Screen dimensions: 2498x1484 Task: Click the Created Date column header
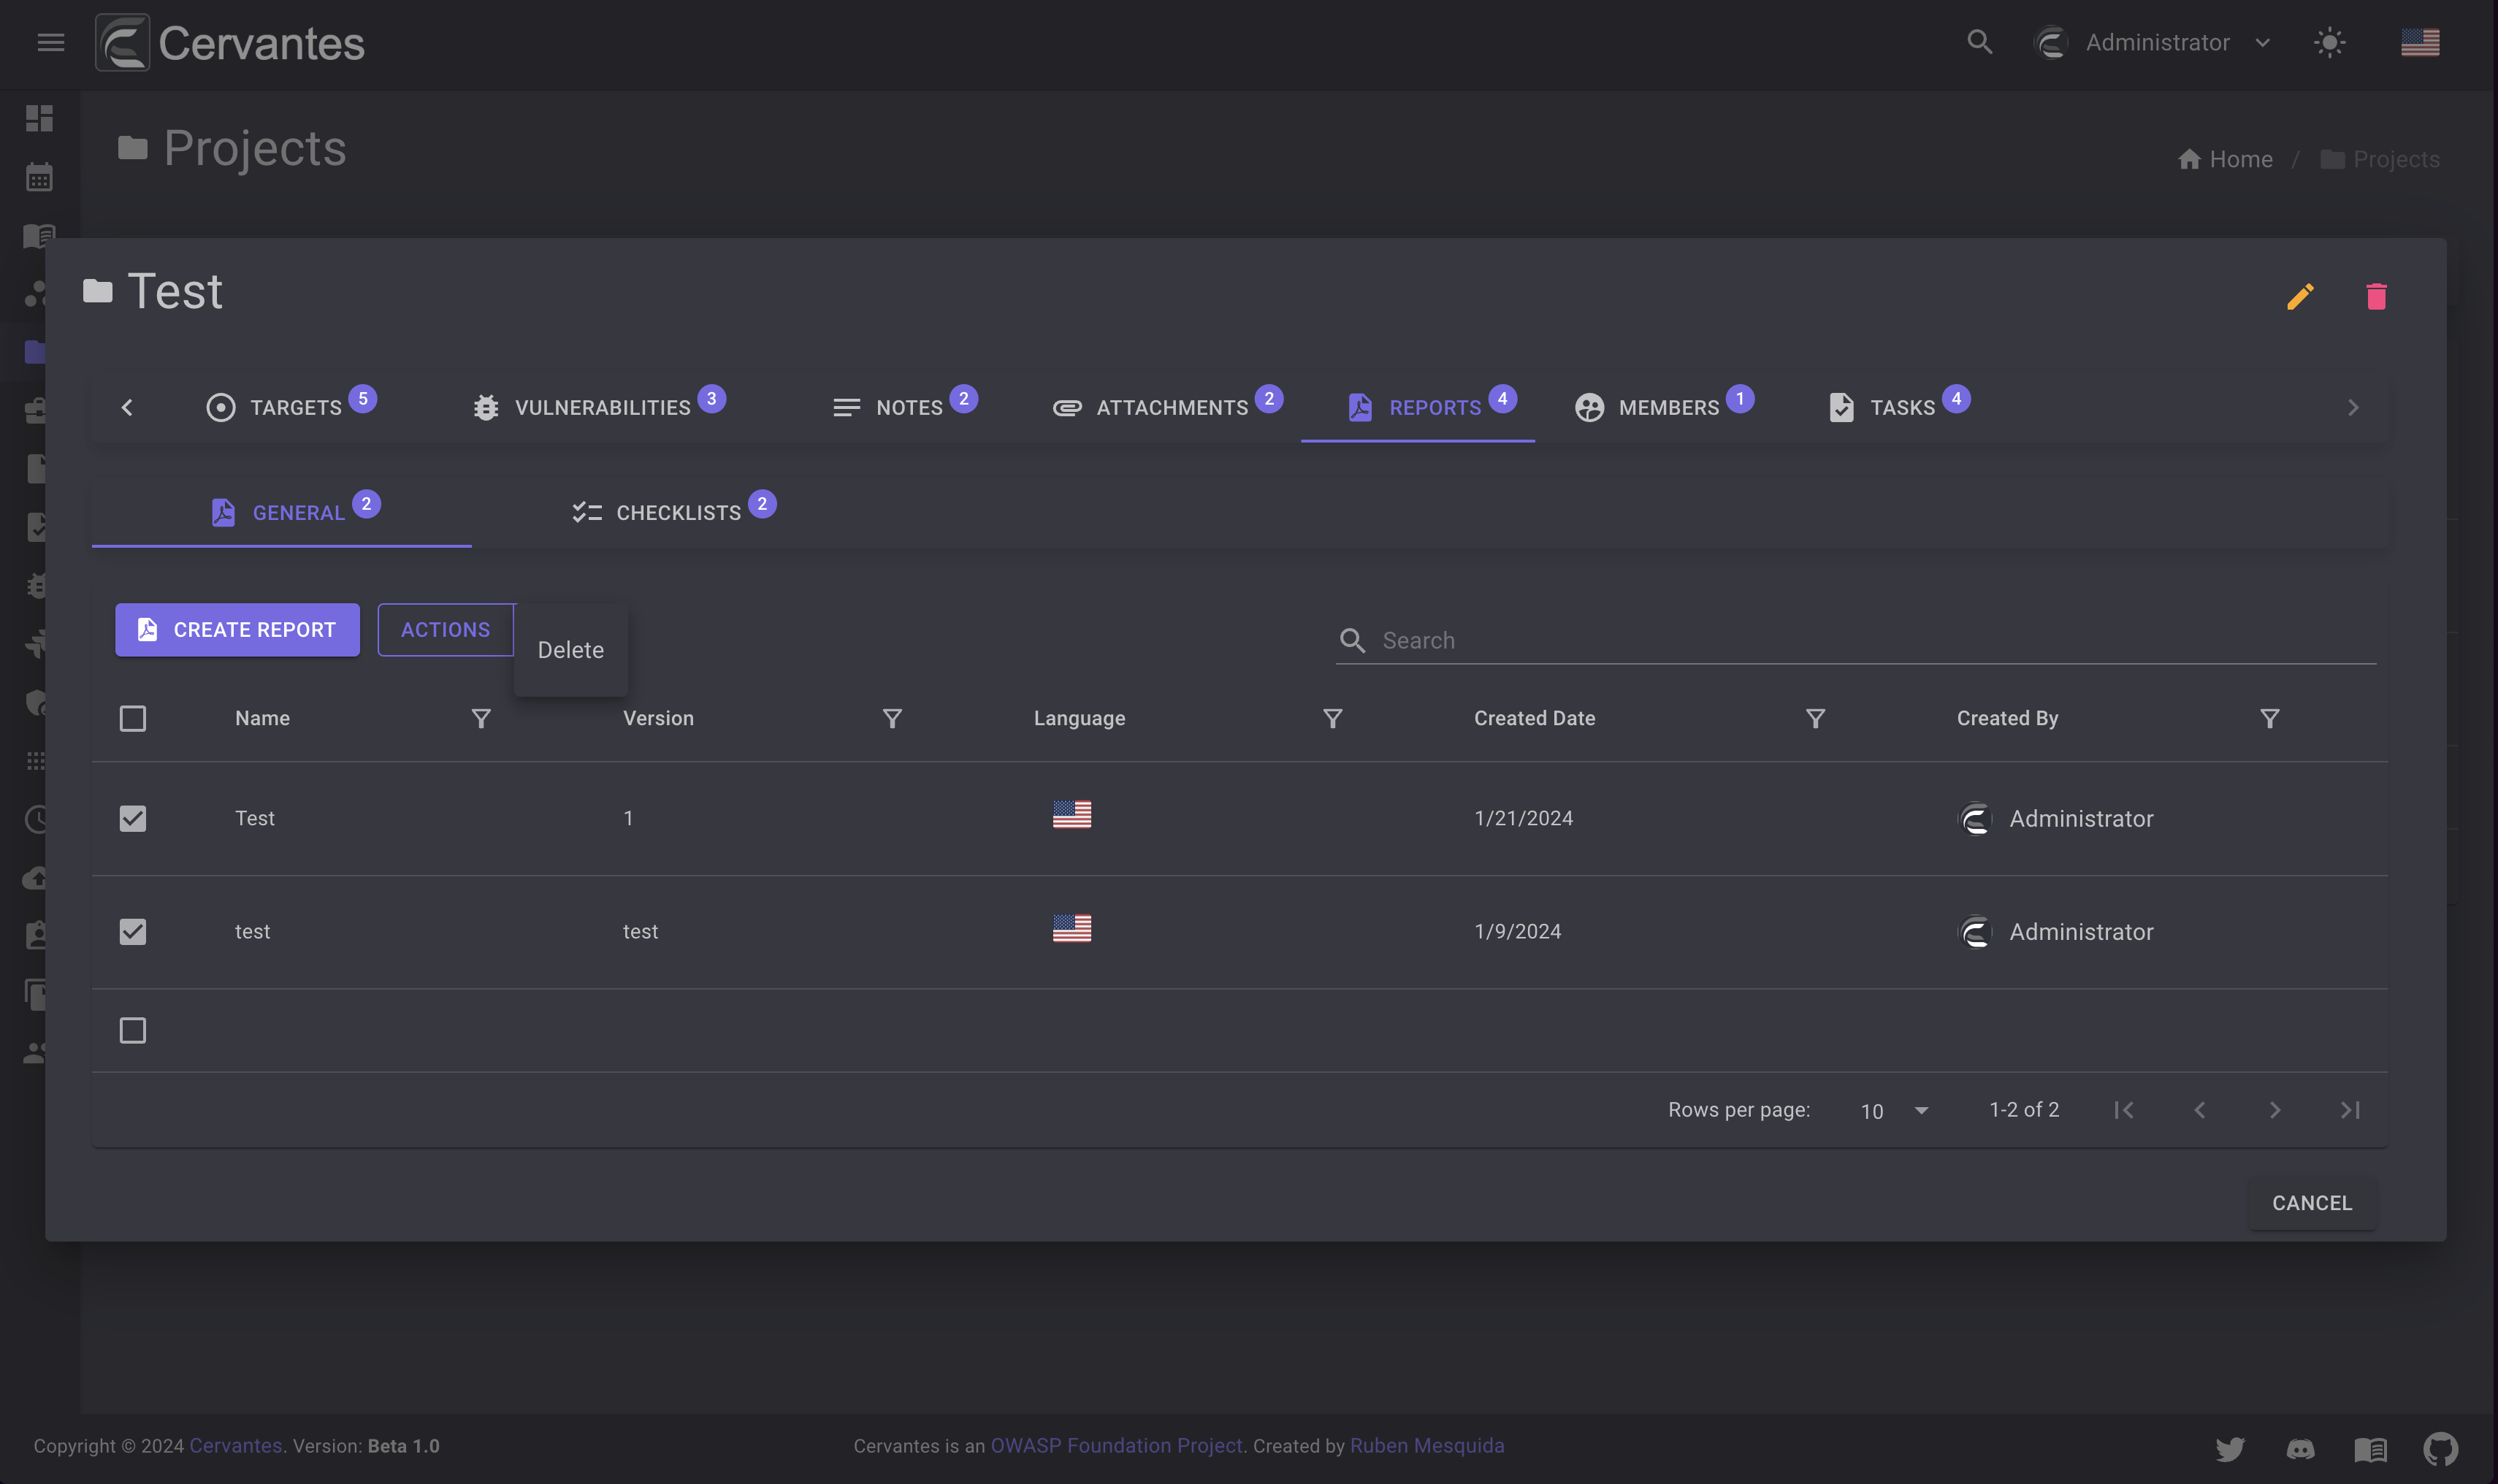(x=1534, y=718)
